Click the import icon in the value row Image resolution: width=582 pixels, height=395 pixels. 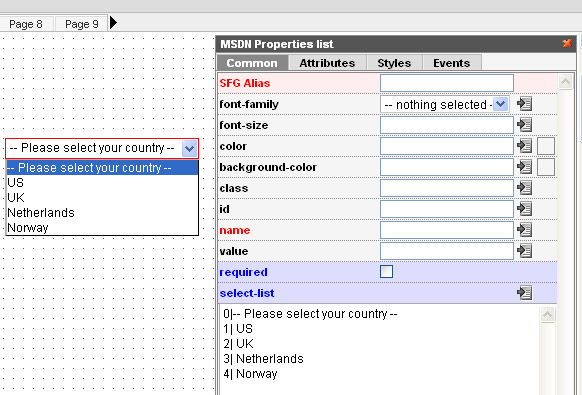[x=524, y=251]
